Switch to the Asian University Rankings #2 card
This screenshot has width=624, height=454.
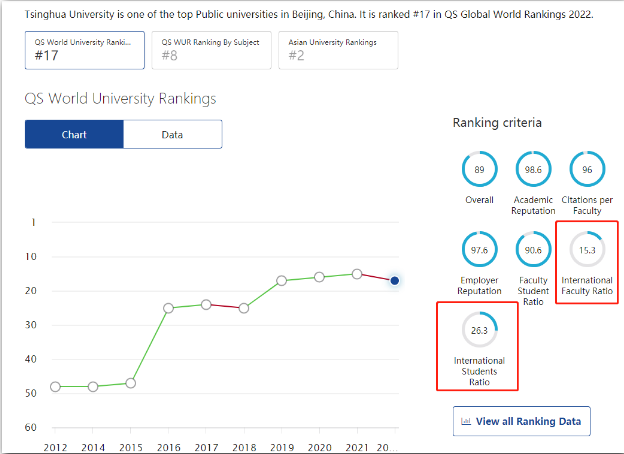point(338,50)
